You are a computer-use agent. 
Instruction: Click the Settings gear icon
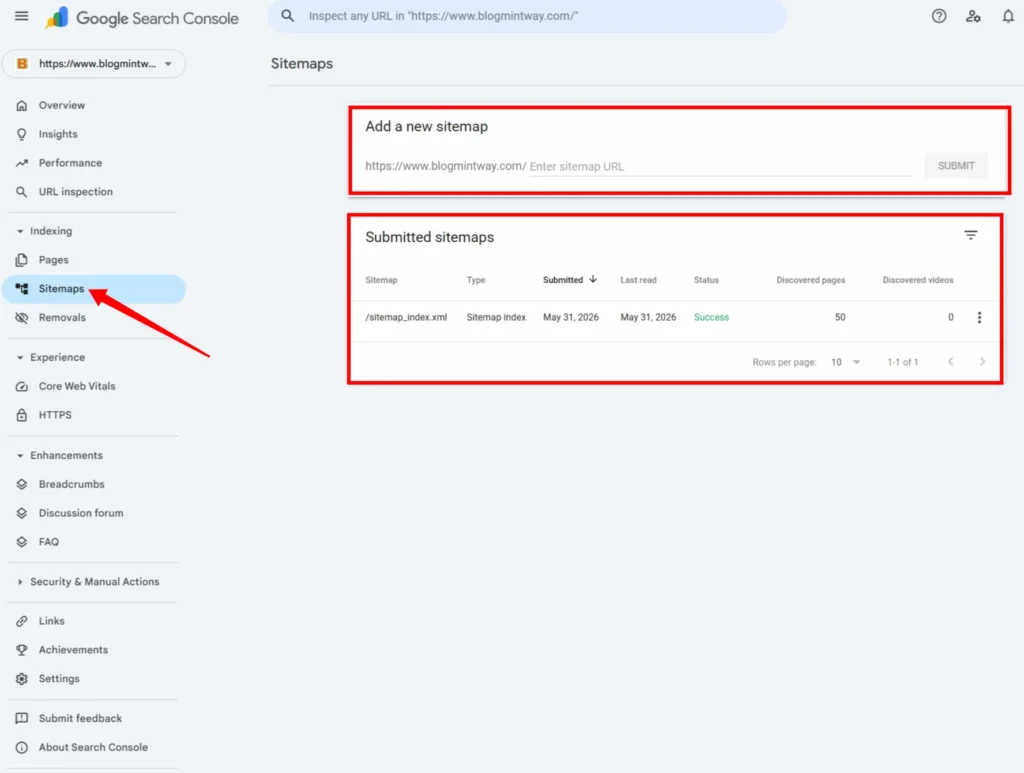22,678
